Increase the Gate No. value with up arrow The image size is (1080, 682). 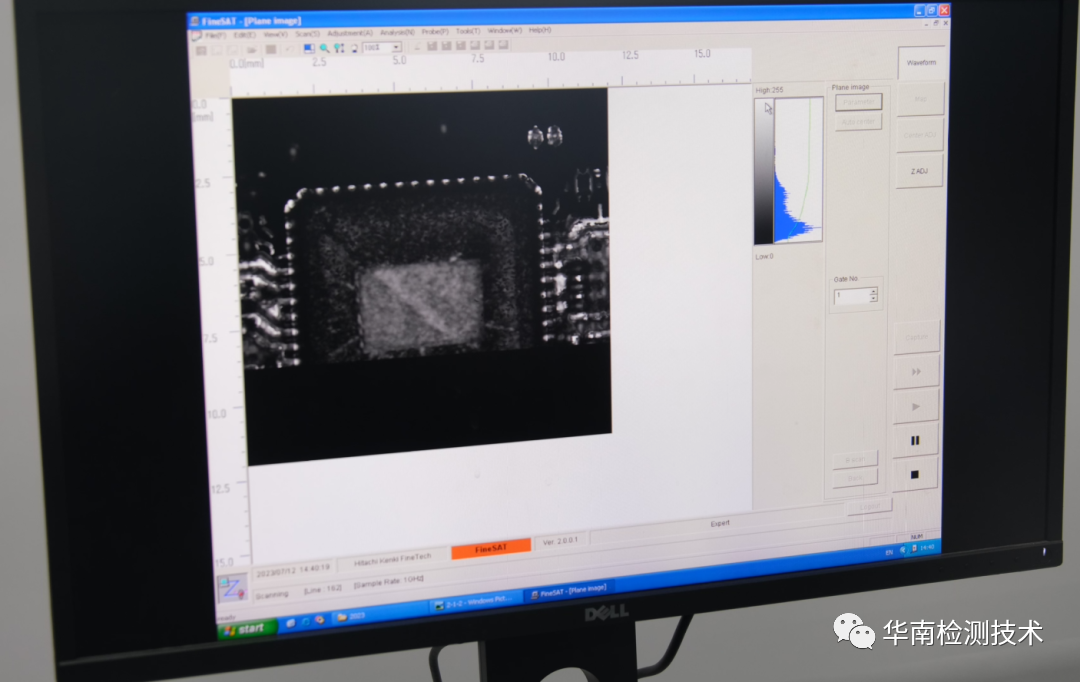pos(873,292)
